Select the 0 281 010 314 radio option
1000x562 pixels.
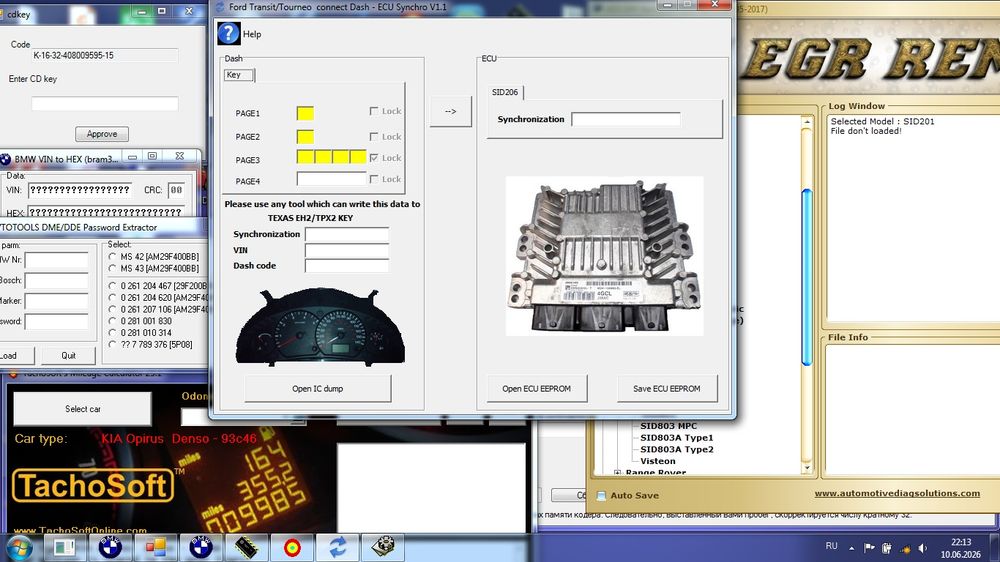[112, 332]
